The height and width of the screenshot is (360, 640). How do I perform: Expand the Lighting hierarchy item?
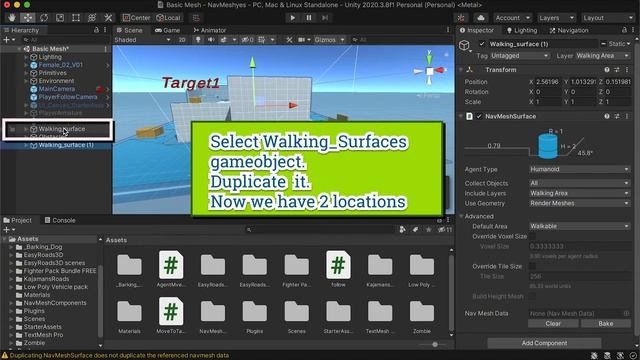(x=26, y=57)
